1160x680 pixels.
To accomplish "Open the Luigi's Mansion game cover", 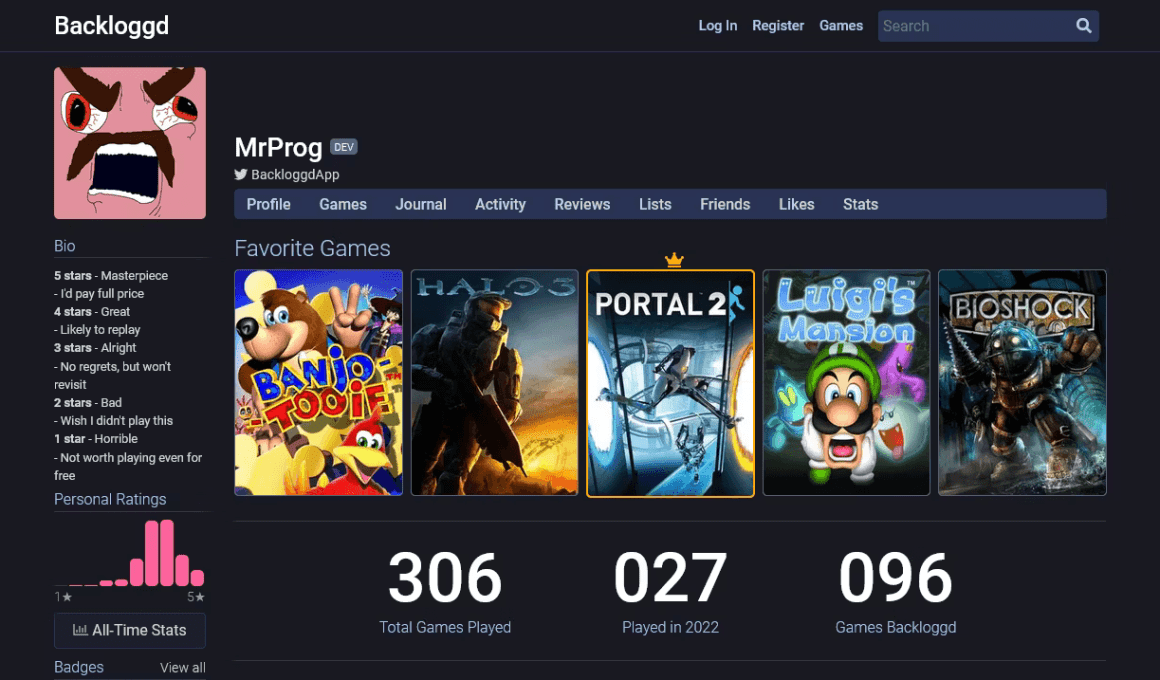I will pos(846,383).
